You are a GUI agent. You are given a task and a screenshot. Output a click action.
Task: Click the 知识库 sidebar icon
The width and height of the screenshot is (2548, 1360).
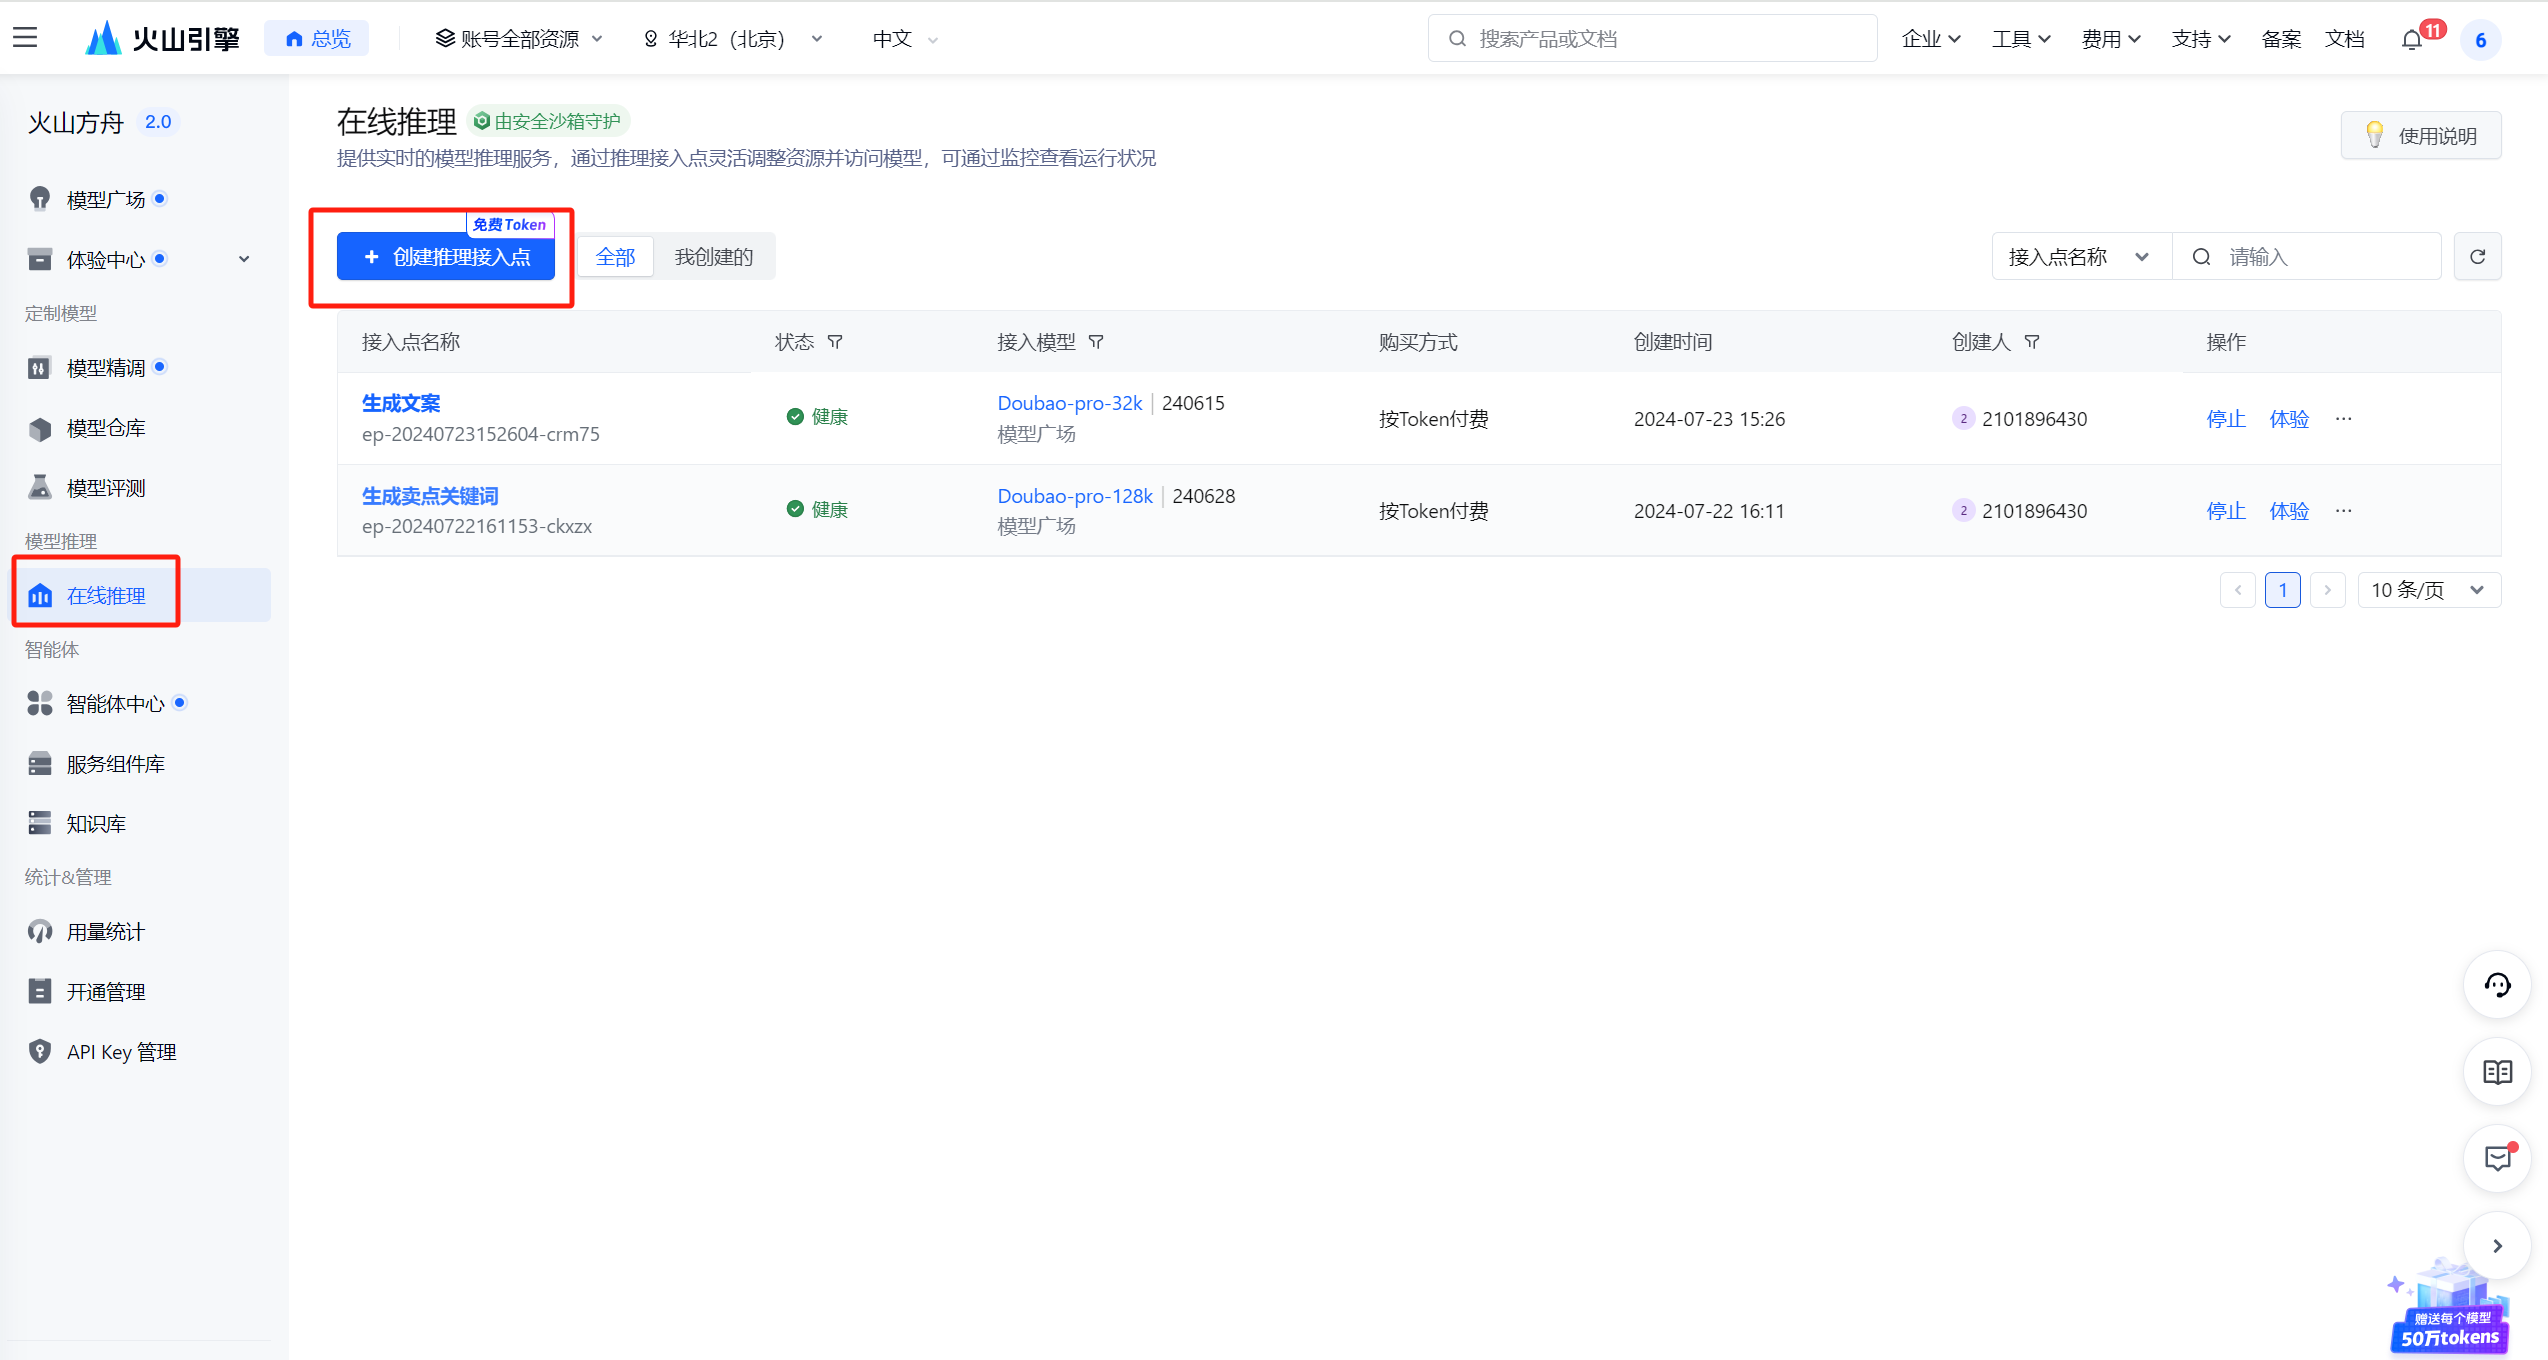[x=40, y=824]
